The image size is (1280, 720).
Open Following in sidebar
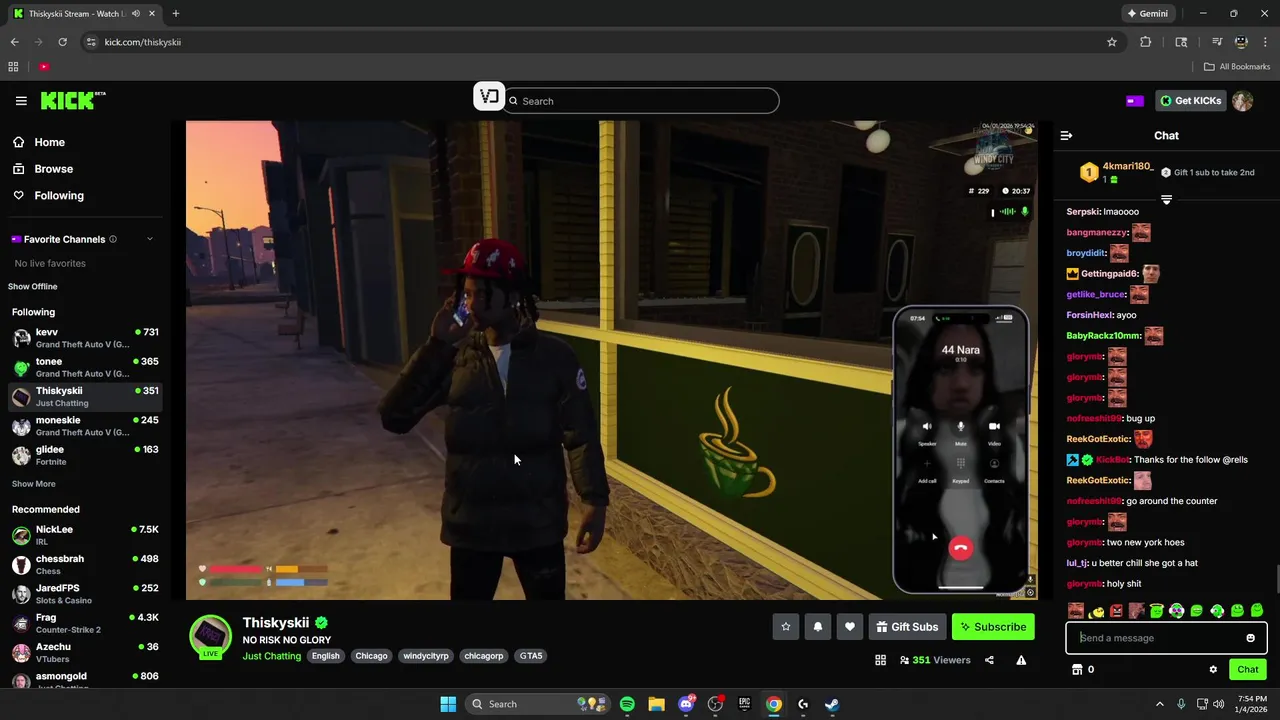click(59, 196)
